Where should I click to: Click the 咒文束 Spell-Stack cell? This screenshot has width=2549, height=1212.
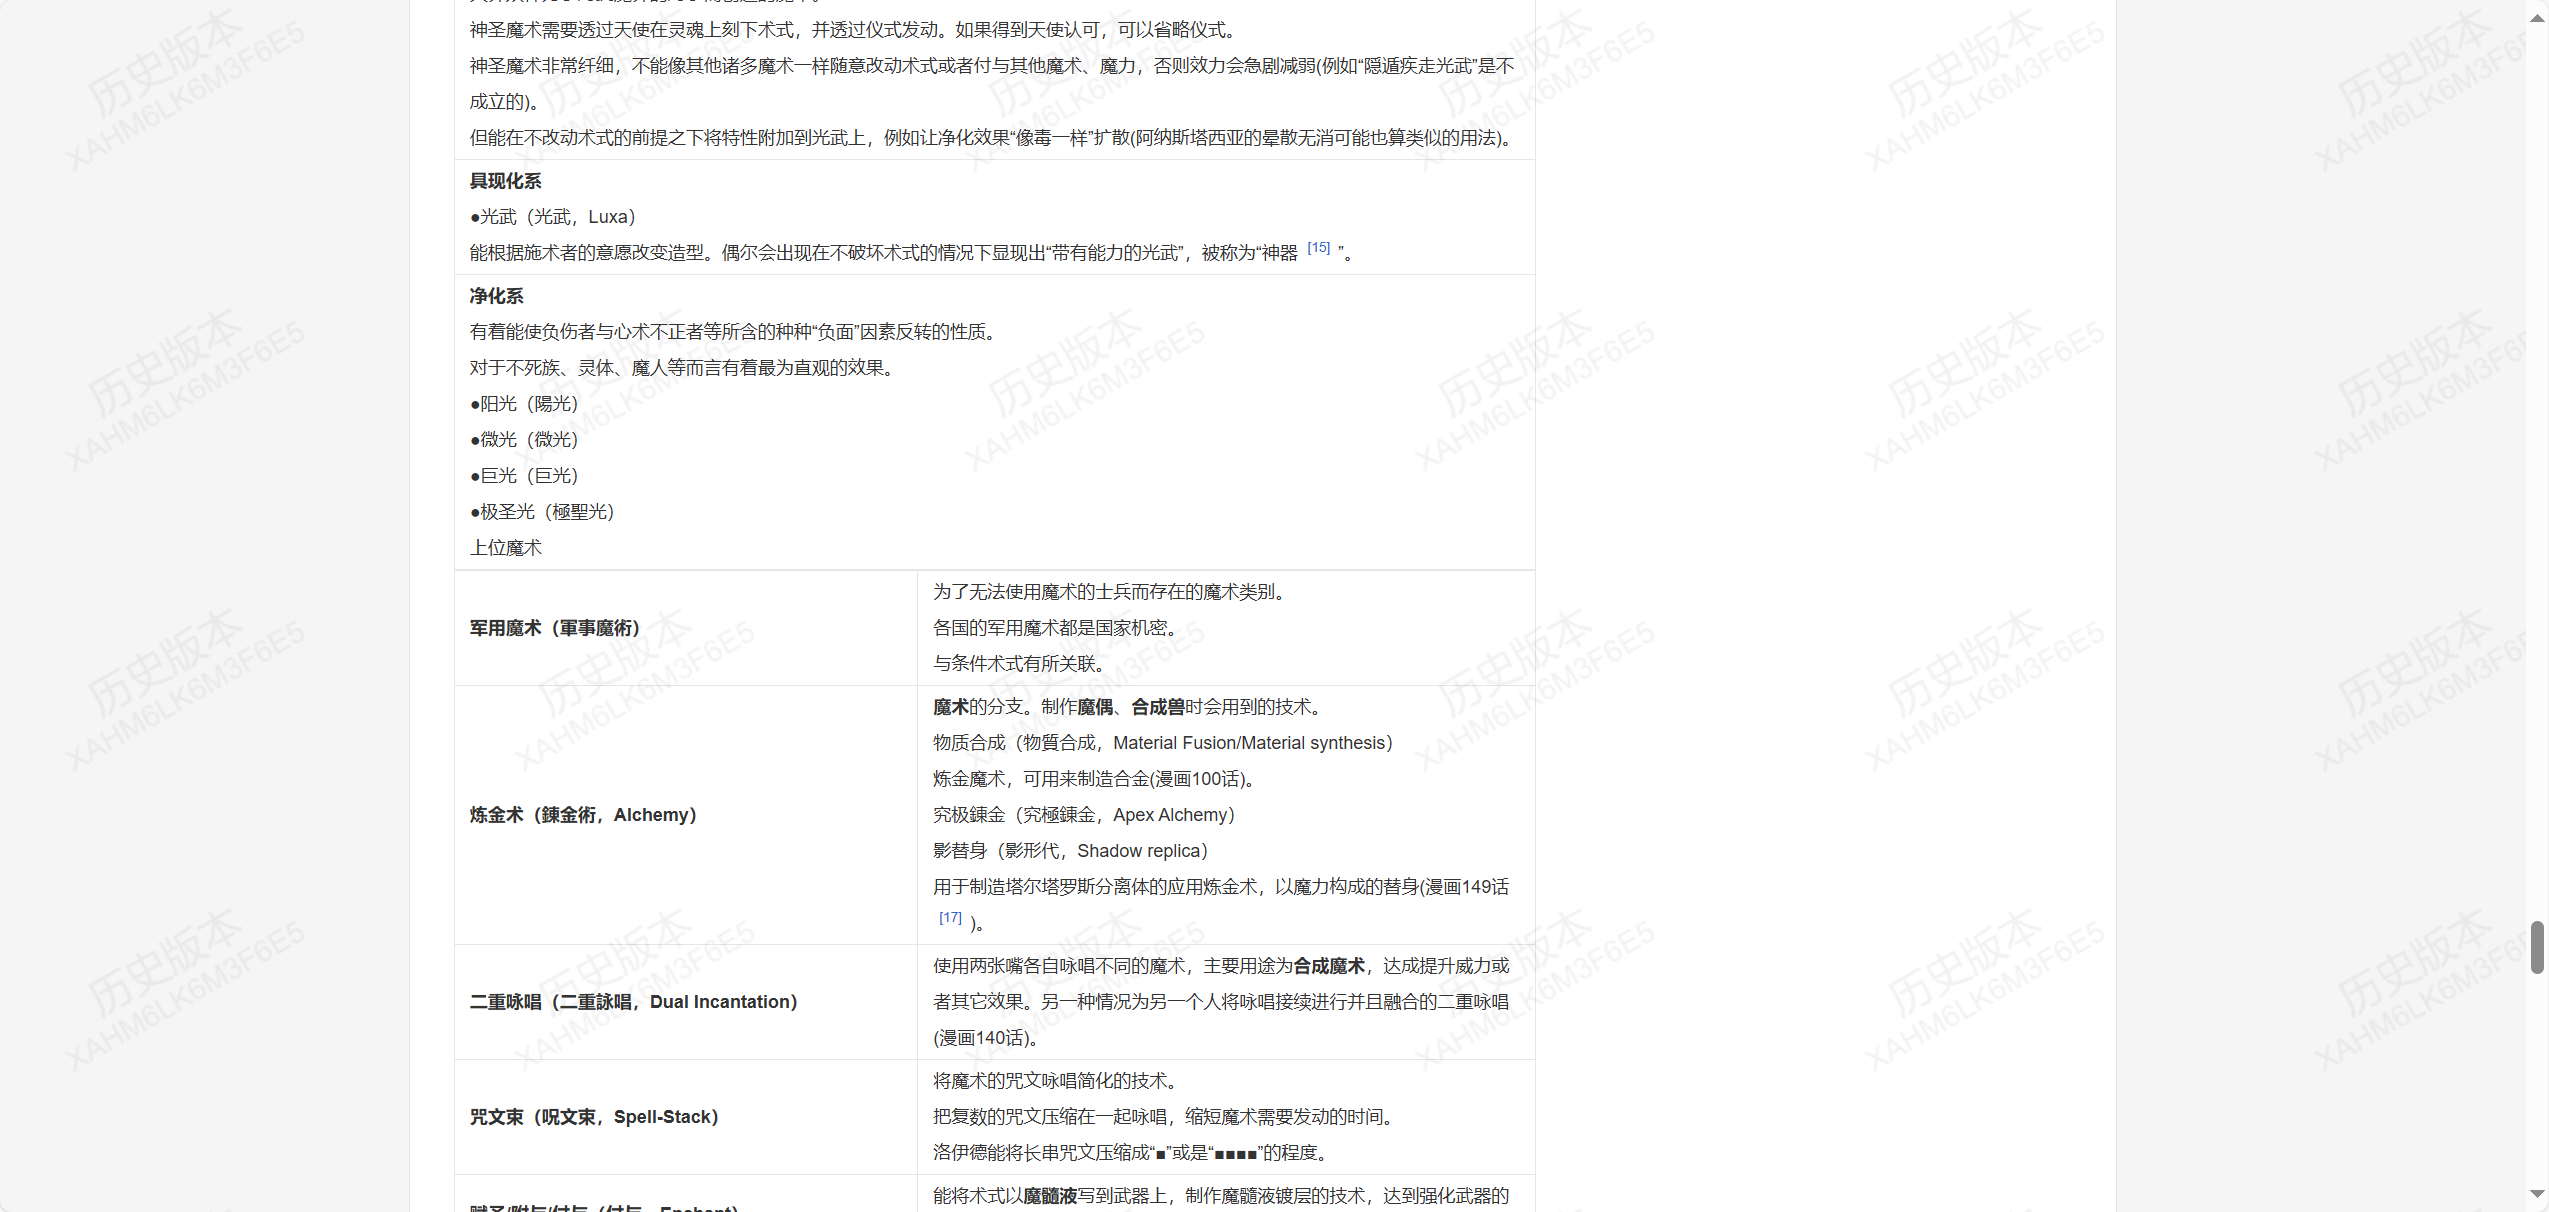click(x=686, y=1117)
